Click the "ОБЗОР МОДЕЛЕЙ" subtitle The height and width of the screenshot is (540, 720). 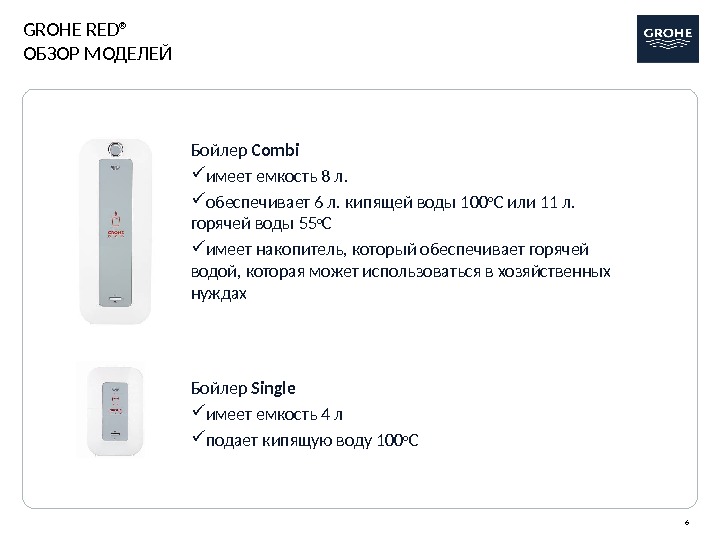click(97, 53)
